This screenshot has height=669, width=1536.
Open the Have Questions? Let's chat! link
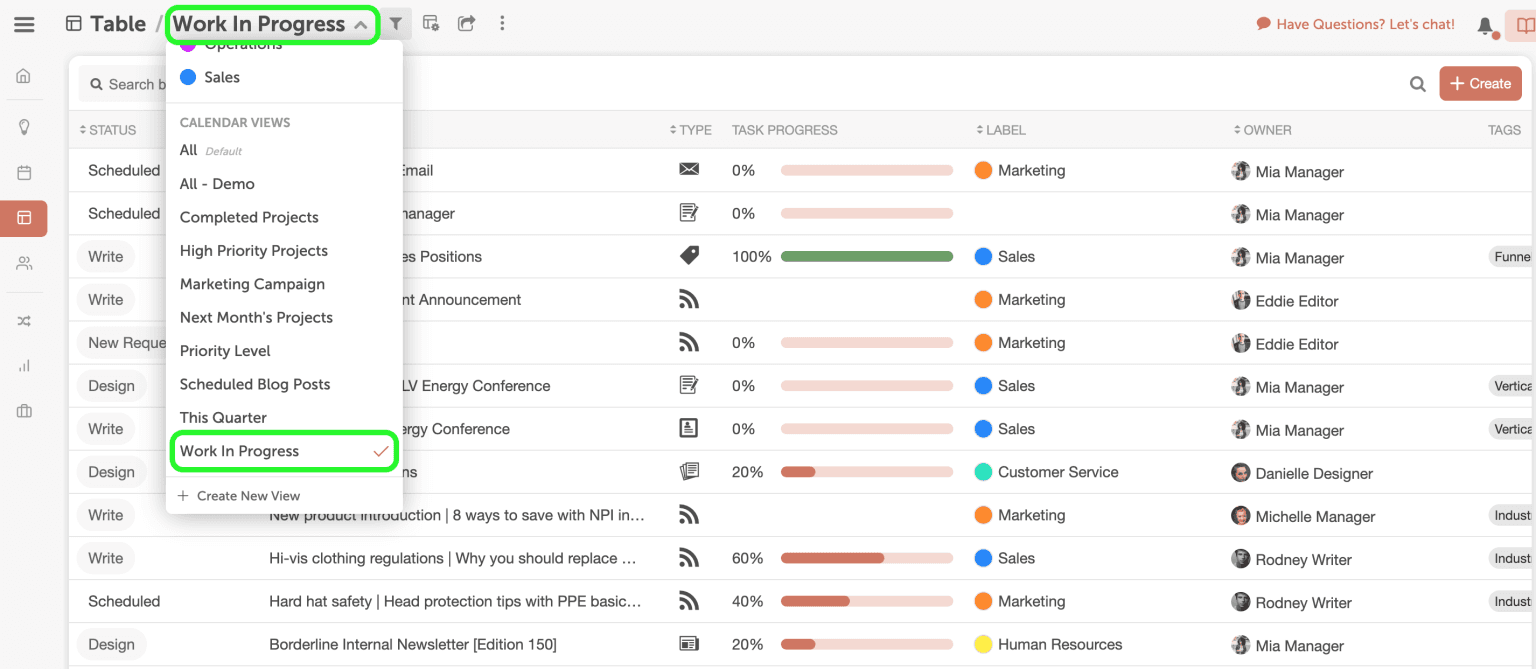[1355, 24]
